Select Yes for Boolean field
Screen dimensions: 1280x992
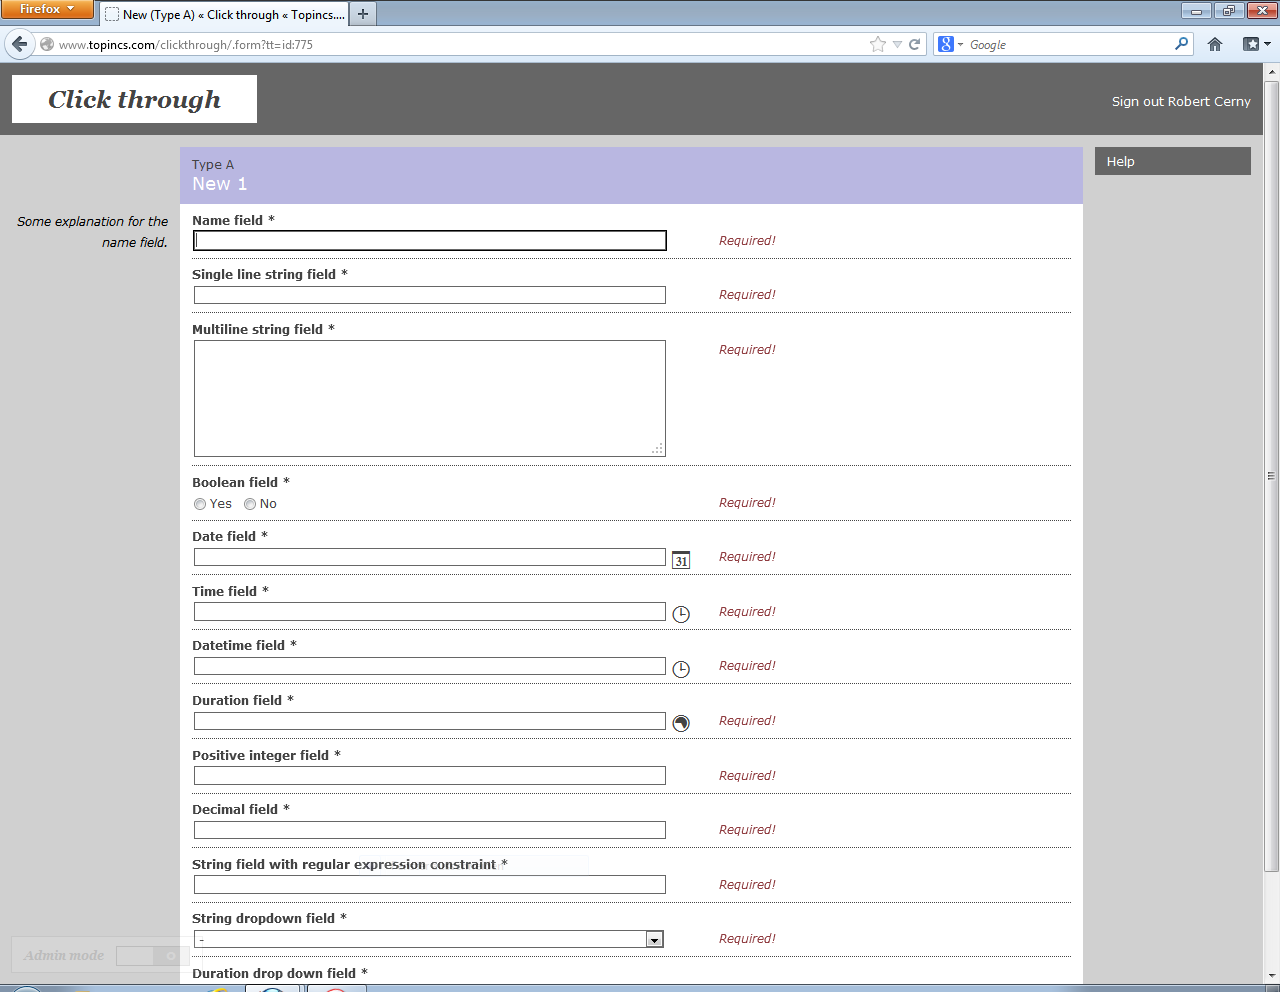point(200,504)
